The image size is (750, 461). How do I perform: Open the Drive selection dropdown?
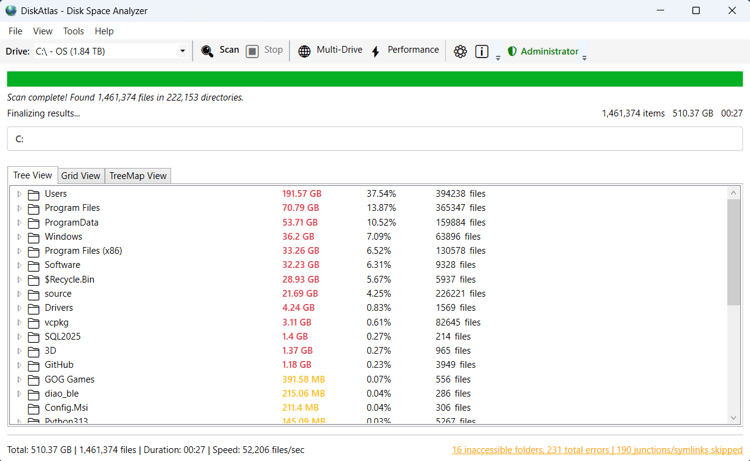coord(182,51)
